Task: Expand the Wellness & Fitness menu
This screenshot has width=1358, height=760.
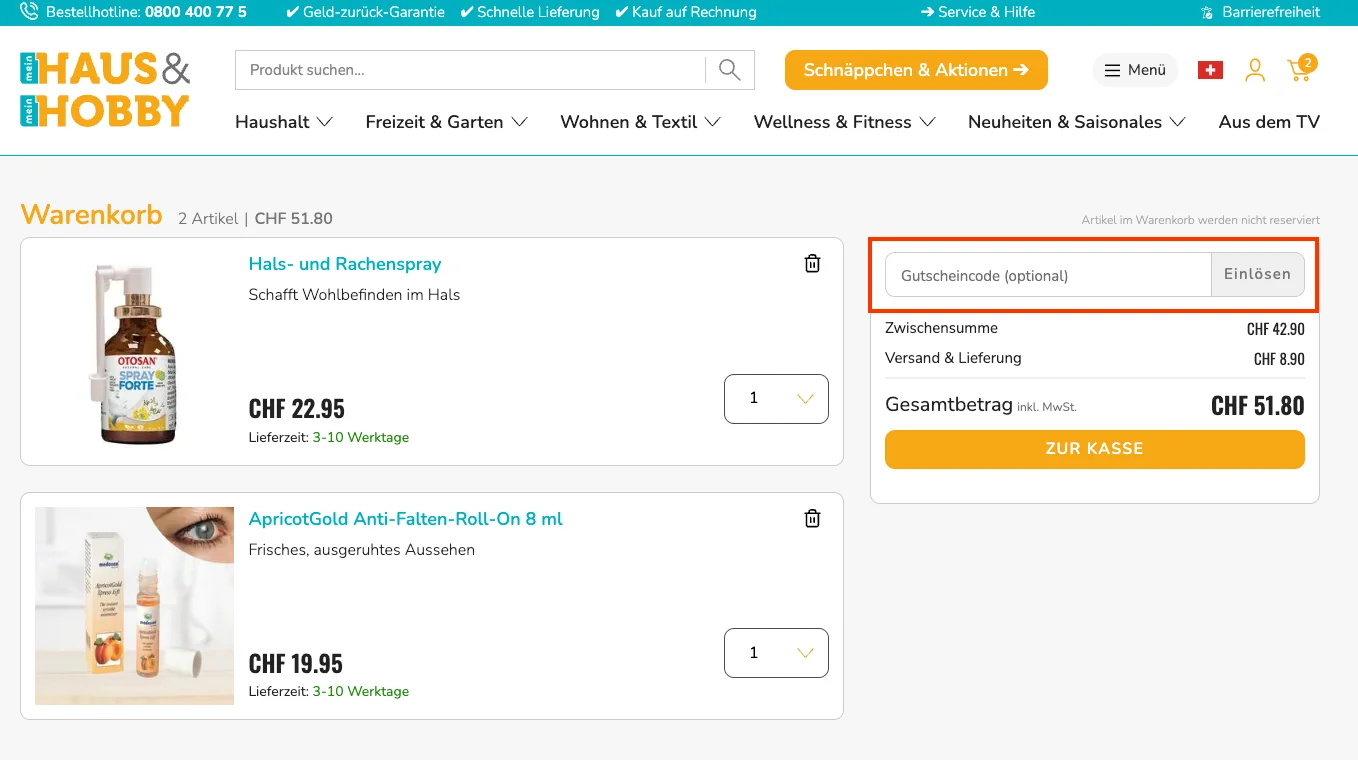Action: point(844,122)
